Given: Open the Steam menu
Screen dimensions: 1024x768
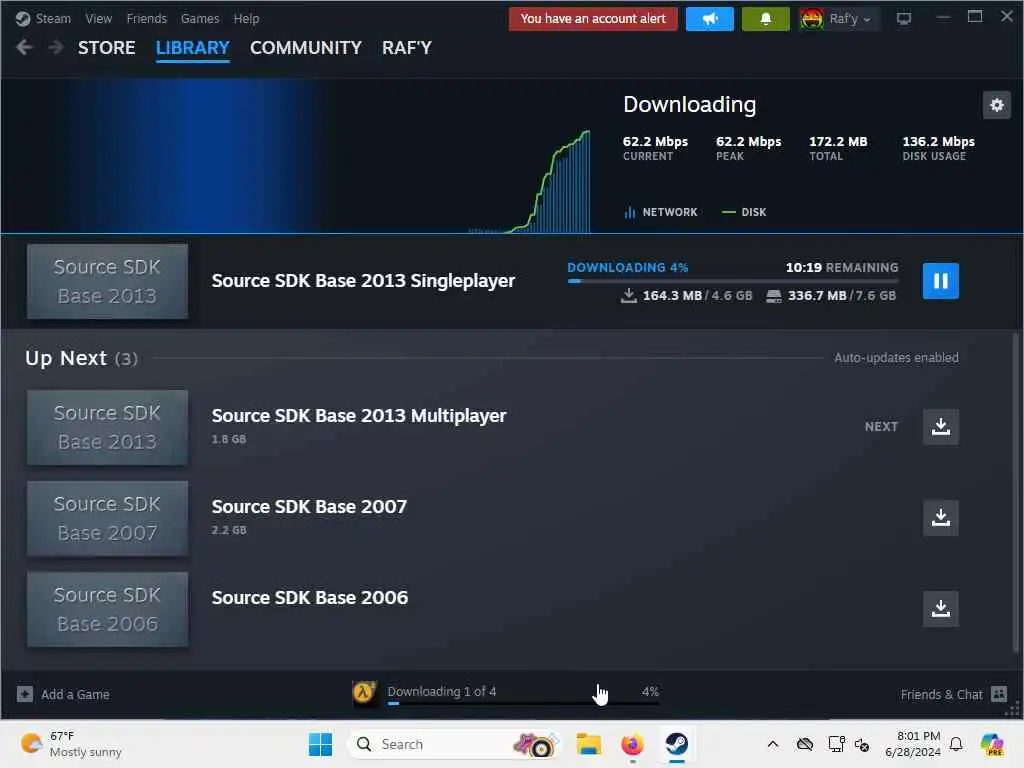Looking at the screenshot, I should coord(54,19).
